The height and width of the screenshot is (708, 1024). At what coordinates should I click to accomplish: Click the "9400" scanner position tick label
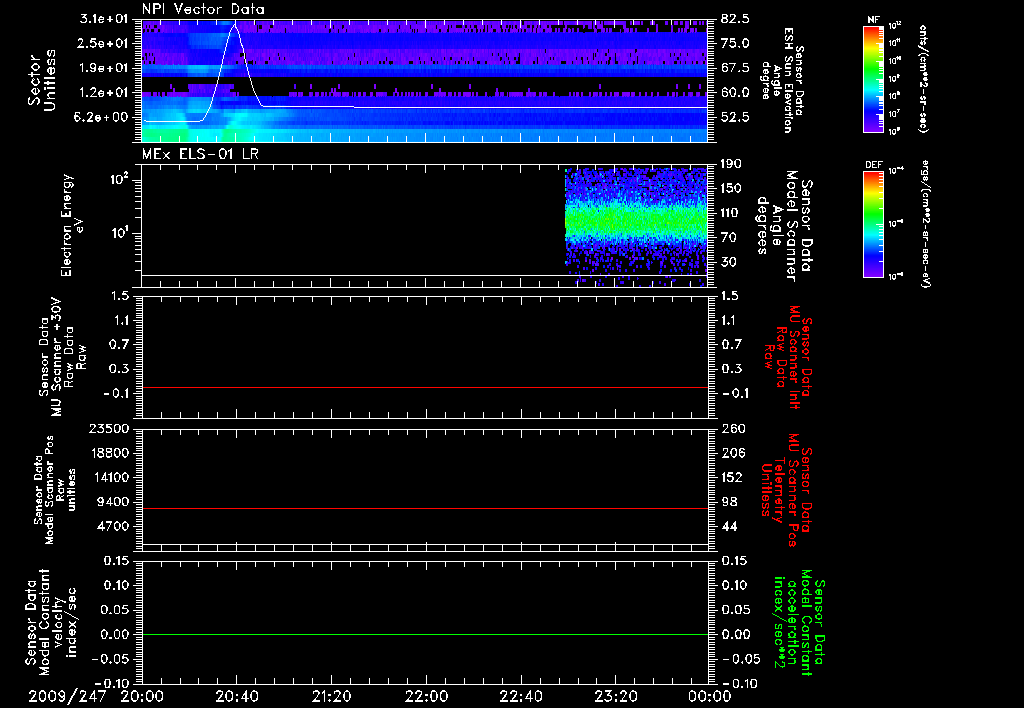[115, 502]
